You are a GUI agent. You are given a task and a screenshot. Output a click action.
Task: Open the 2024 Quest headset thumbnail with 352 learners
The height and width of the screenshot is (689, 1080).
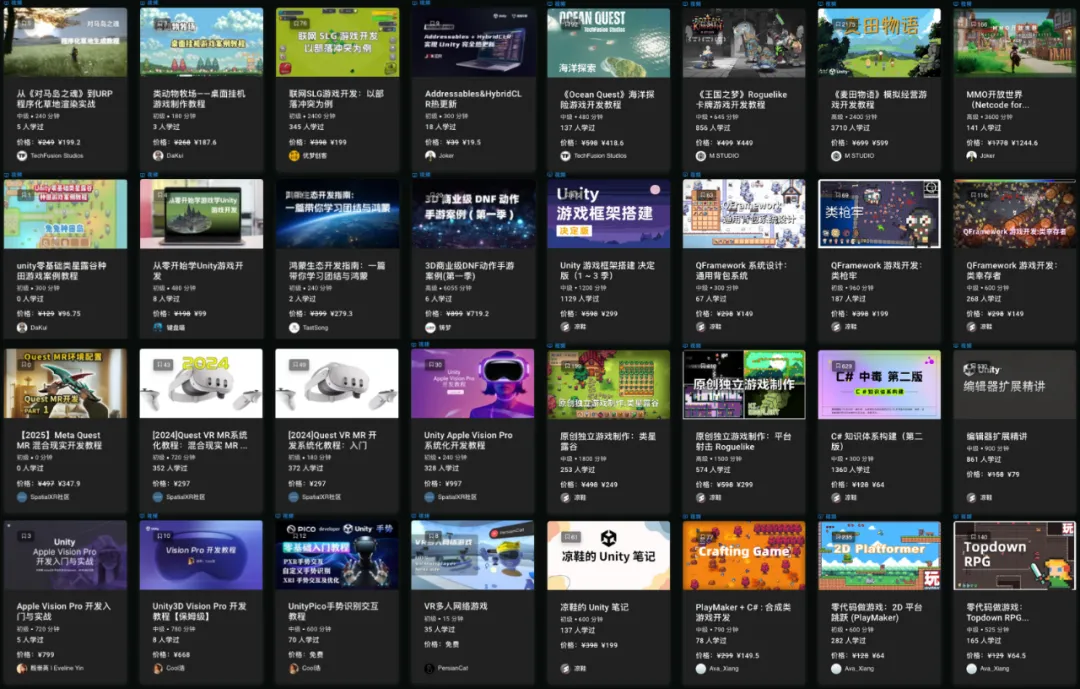click(201, 383)
